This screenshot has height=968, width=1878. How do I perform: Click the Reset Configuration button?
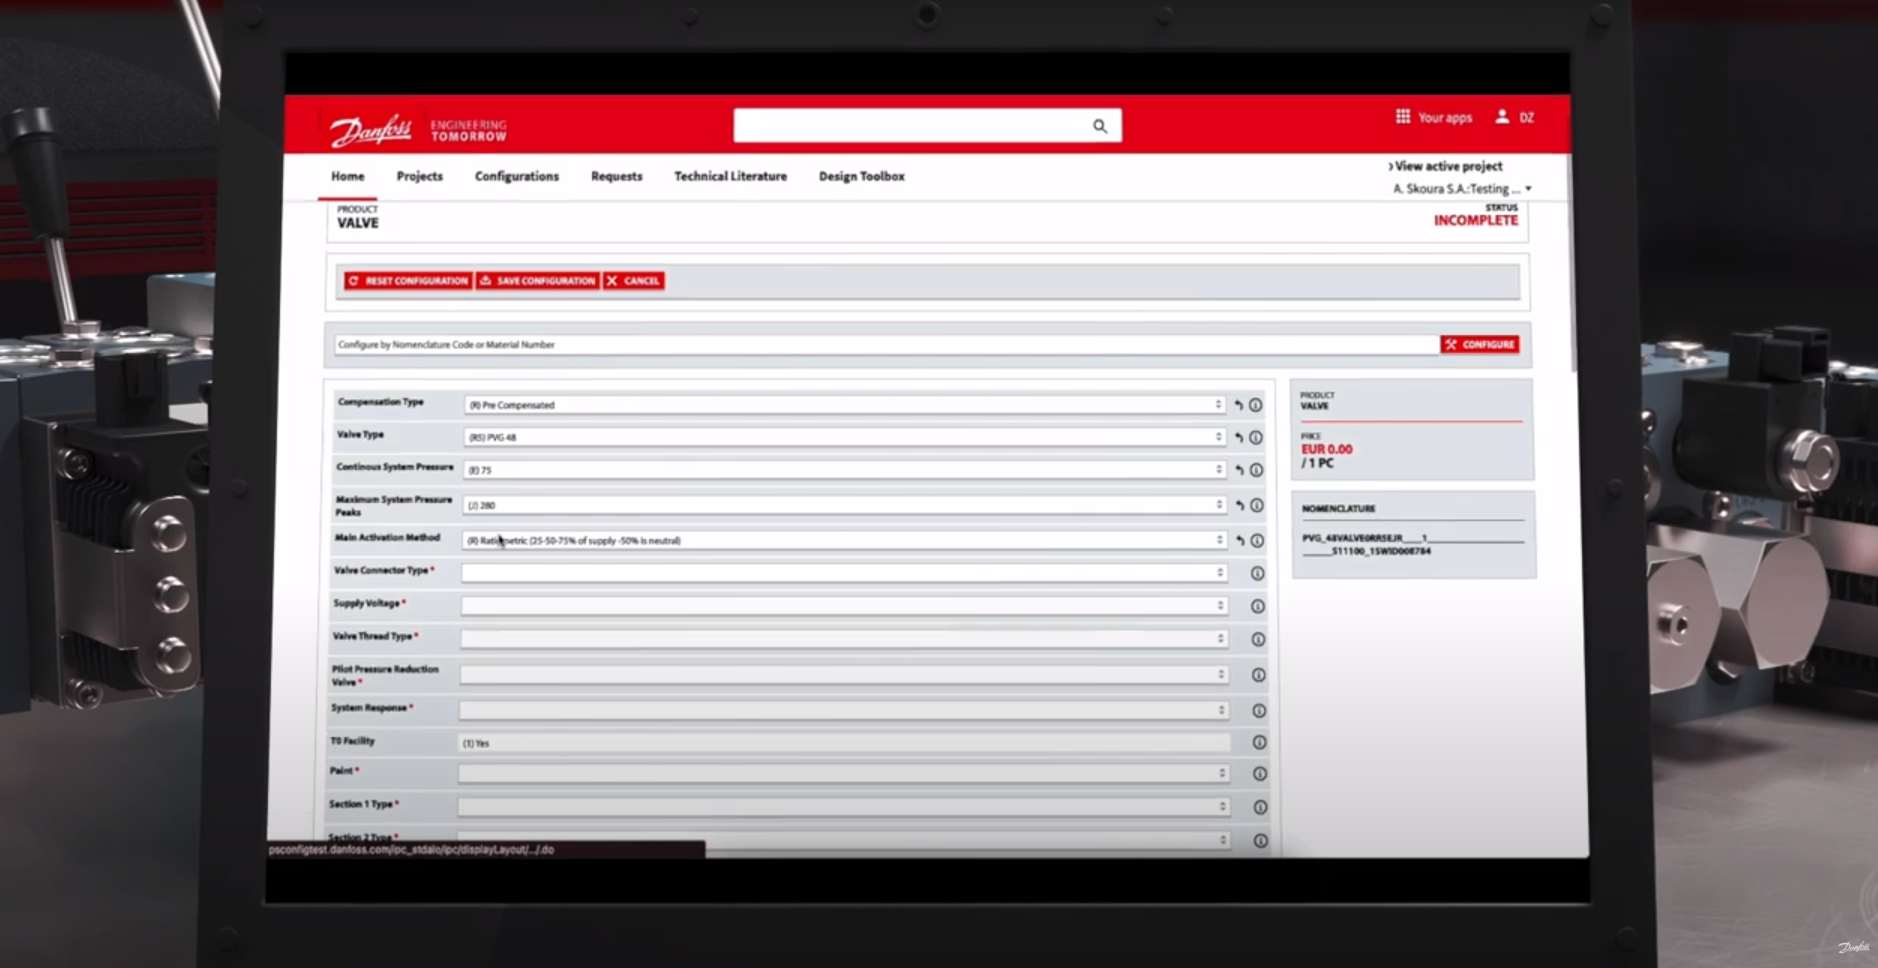tap(408, 281)
